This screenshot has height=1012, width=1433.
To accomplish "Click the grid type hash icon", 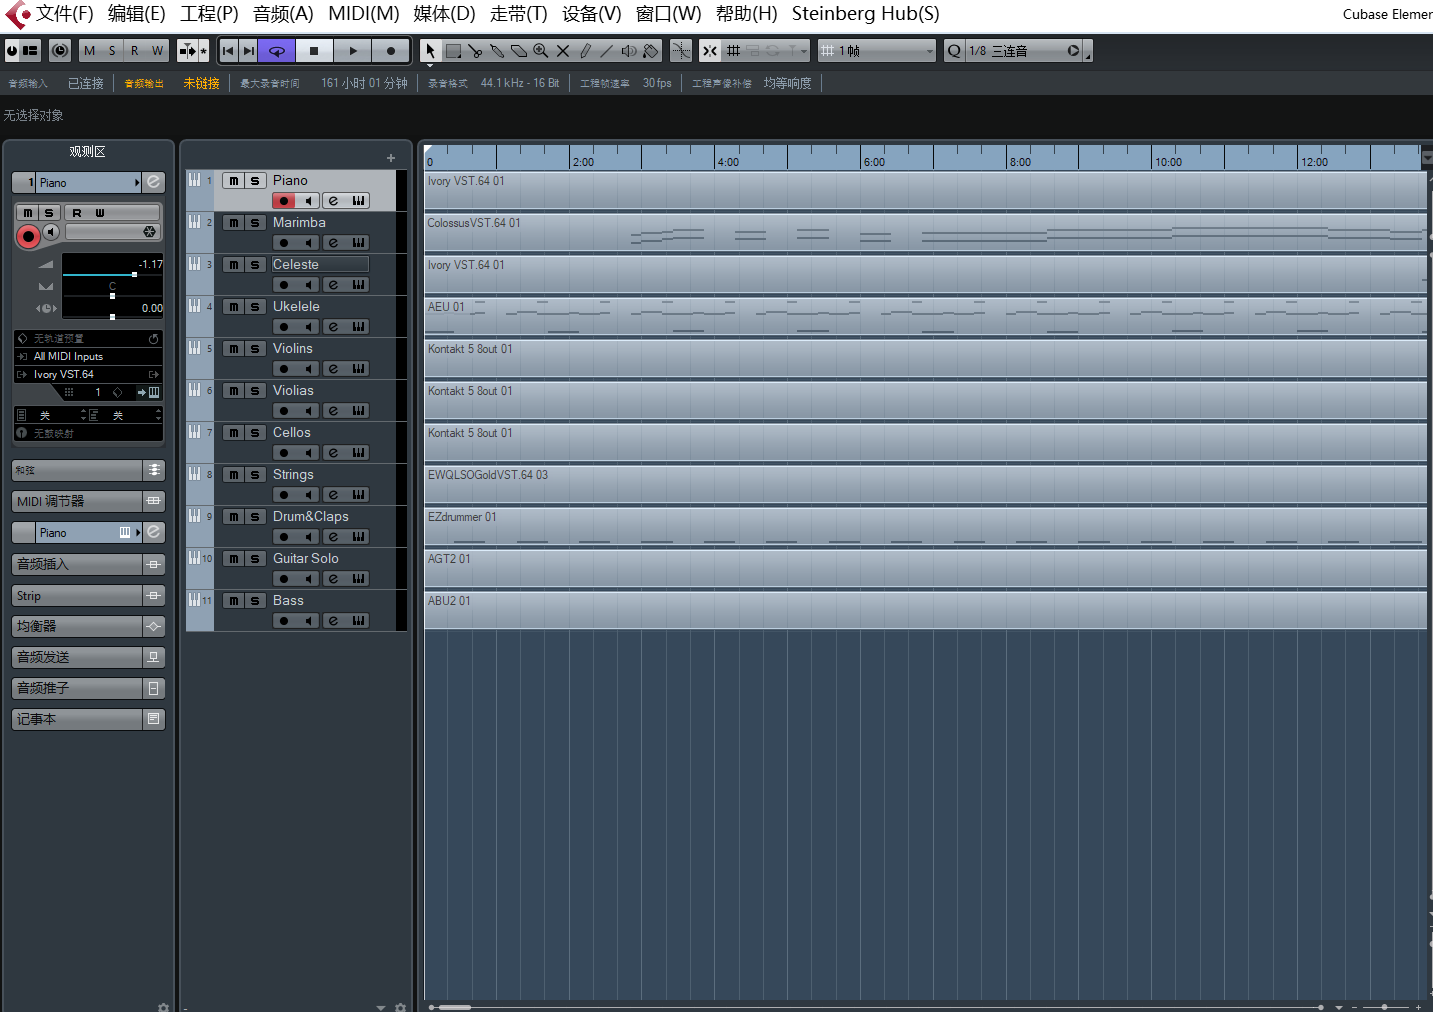I will point(733,51).
